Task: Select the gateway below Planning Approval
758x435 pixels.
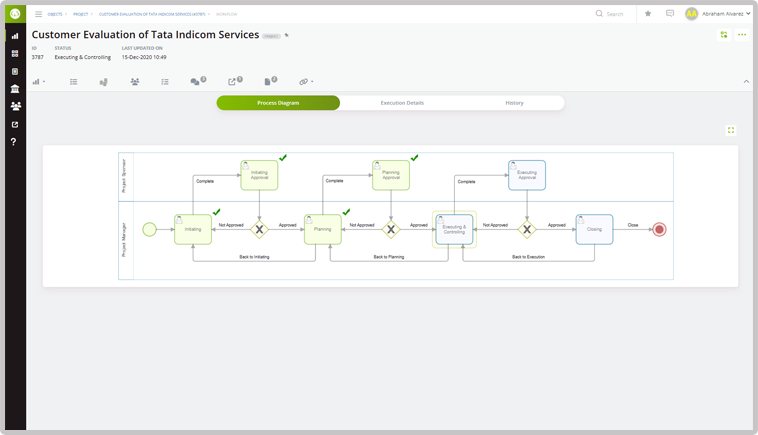Action: (x=391, y=229)
